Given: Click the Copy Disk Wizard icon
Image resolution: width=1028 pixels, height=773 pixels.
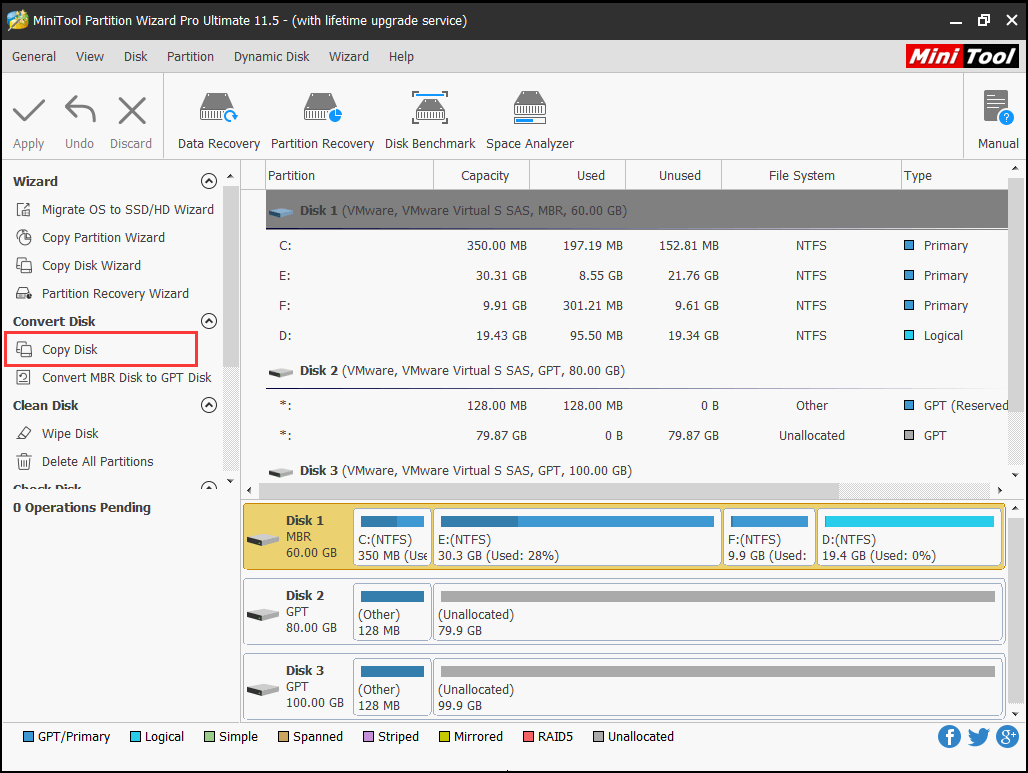Looking at the screenshot, I should pyautogui.click(x=24, y=266).
